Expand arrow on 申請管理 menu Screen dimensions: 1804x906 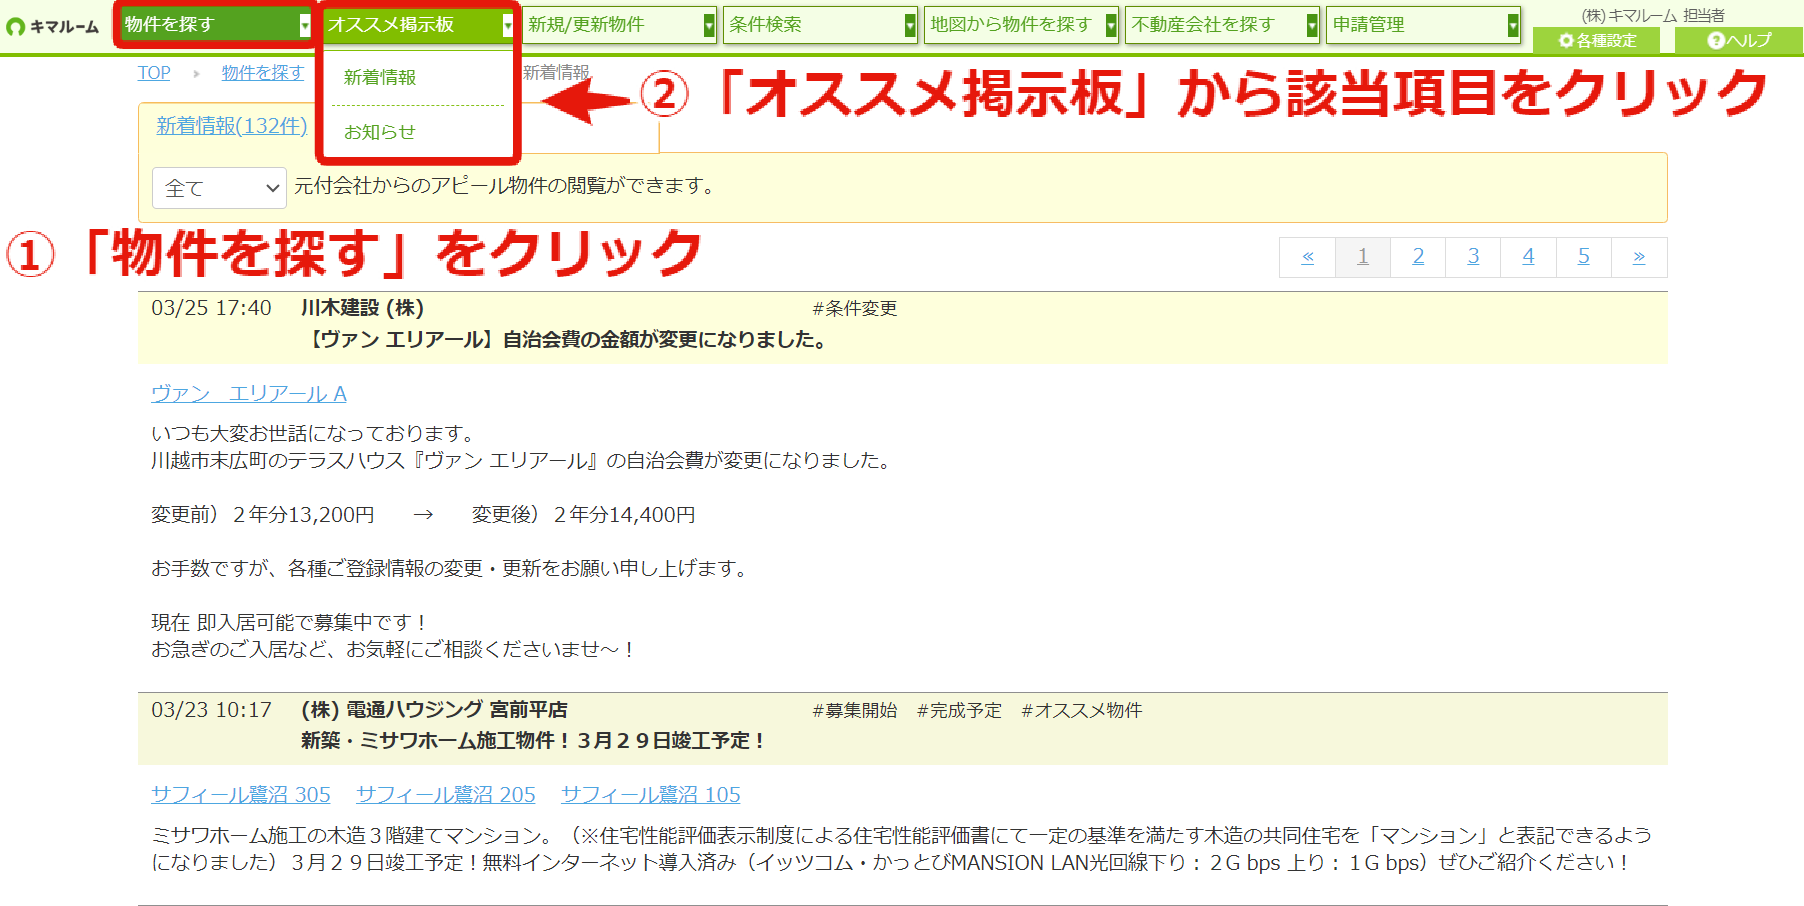pos(1513,25)
